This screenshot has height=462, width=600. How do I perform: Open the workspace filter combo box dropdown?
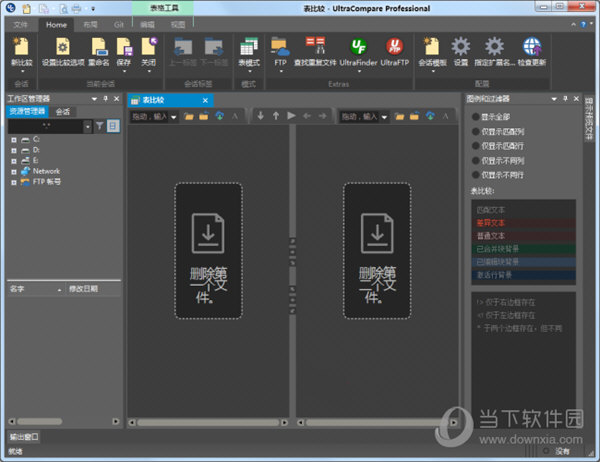tap(88, 126)
